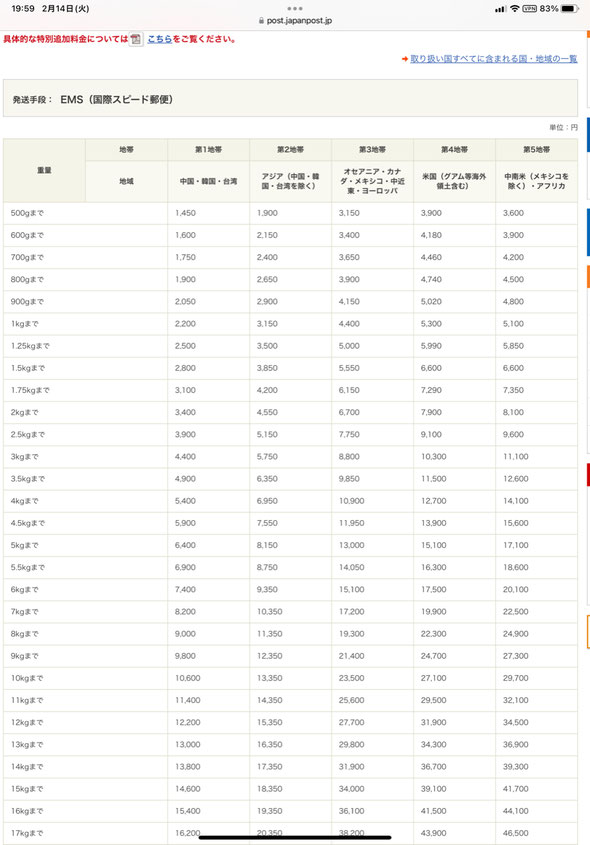
Task: Tap the three-dot menu above the address bar
Action: pos(295,9)
